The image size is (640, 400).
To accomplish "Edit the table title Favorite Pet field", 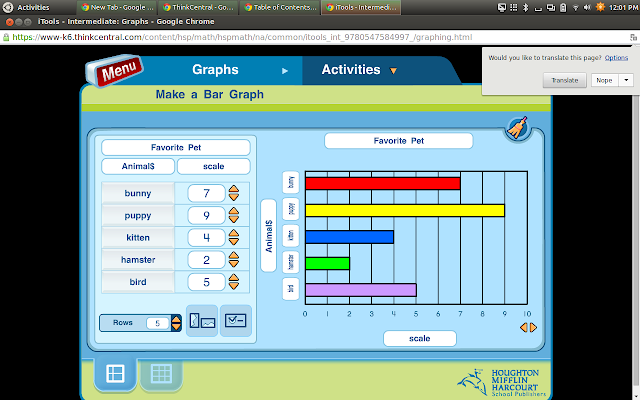I will click(x=176, y=147).
